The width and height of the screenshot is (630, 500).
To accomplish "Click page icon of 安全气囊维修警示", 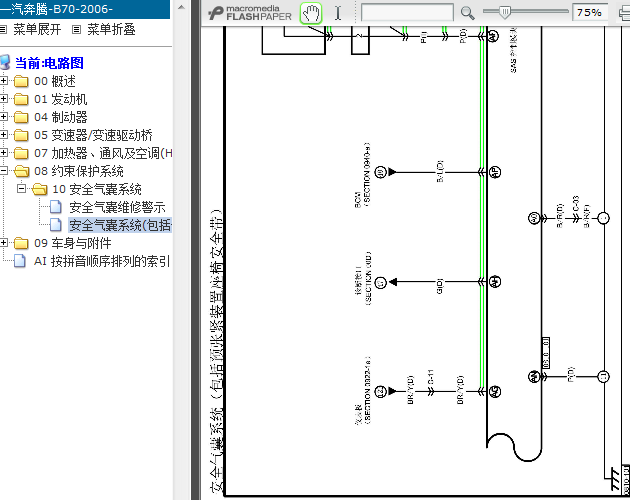I will point(56,207).
